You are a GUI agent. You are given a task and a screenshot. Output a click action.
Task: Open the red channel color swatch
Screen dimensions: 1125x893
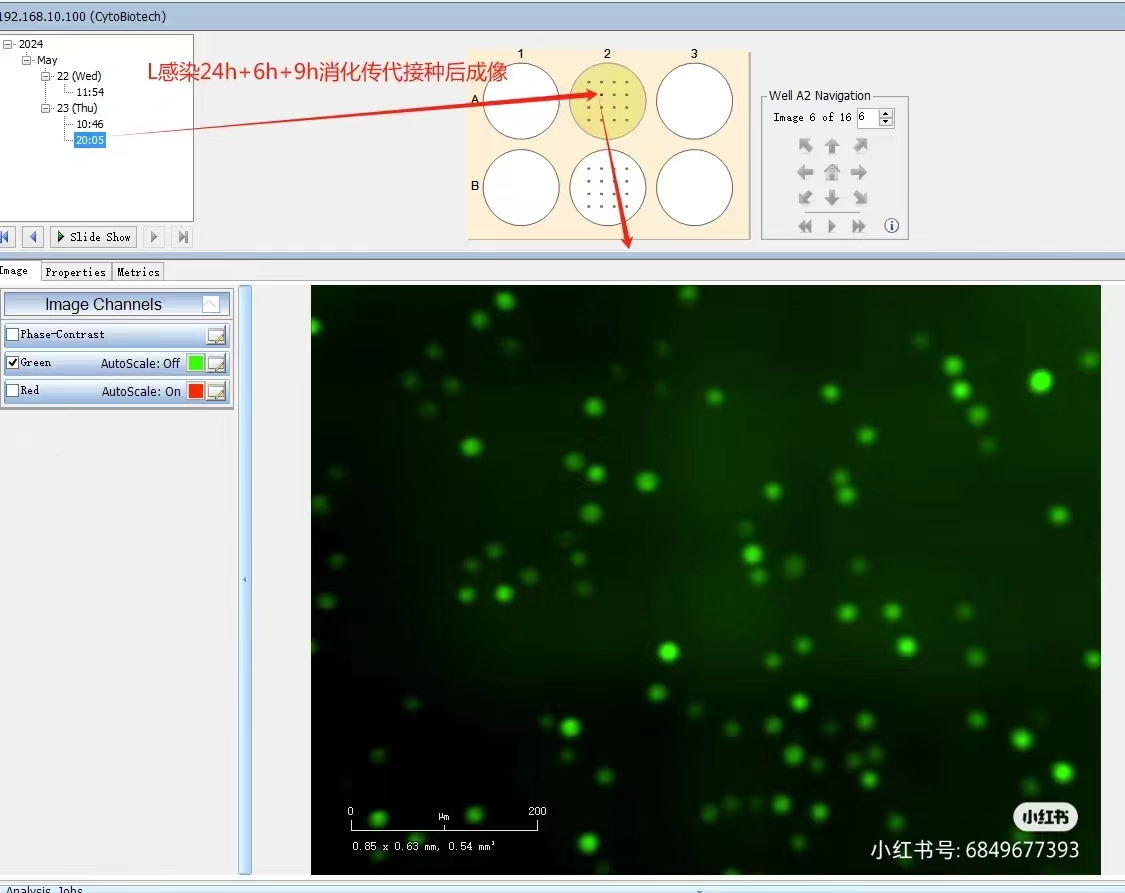point(195,391)
